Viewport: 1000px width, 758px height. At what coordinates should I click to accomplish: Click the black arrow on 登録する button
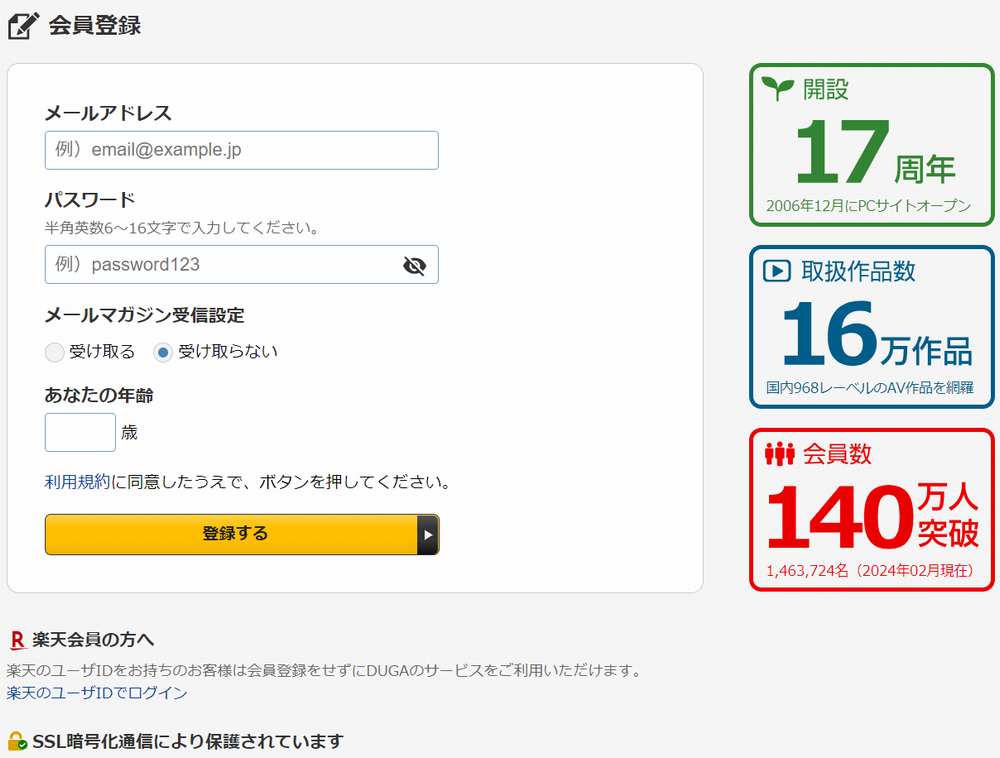429,534
